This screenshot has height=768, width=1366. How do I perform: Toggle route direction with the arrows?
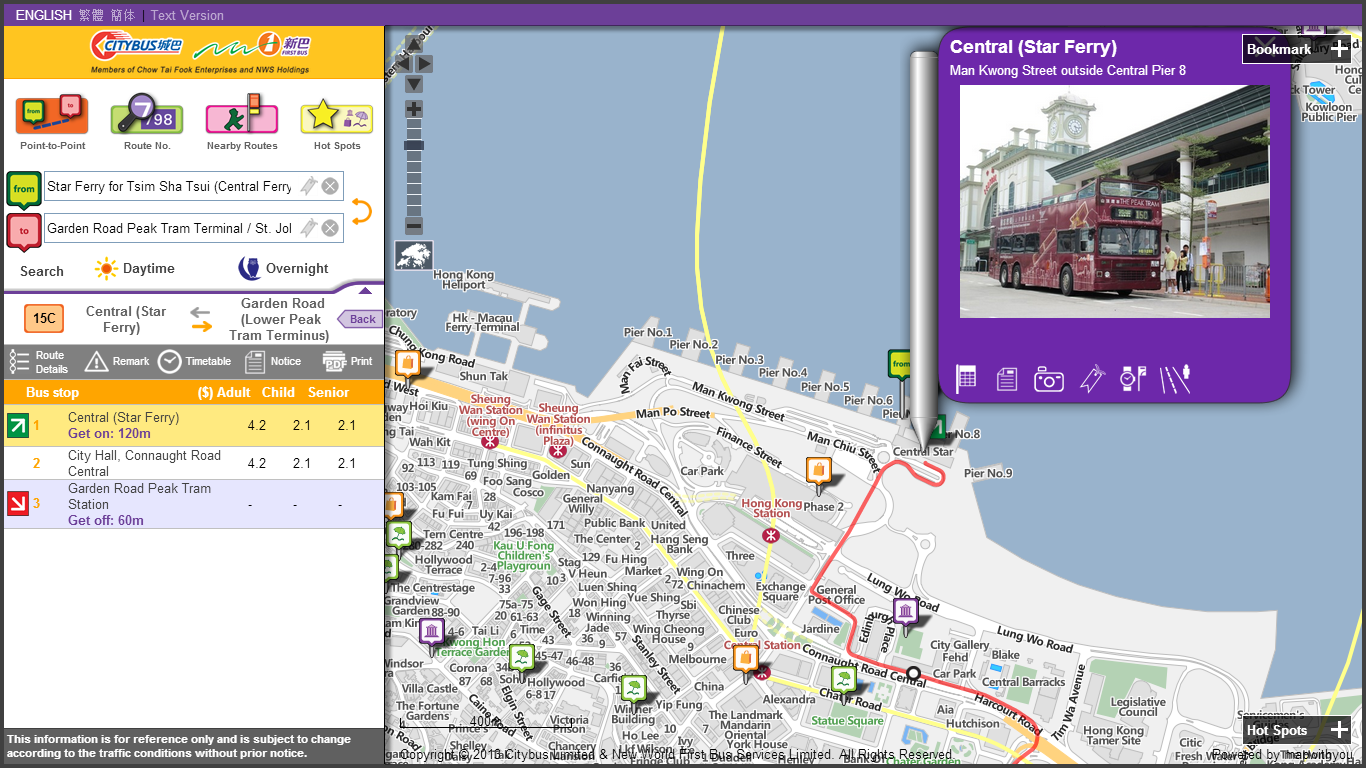click(202, 319)
